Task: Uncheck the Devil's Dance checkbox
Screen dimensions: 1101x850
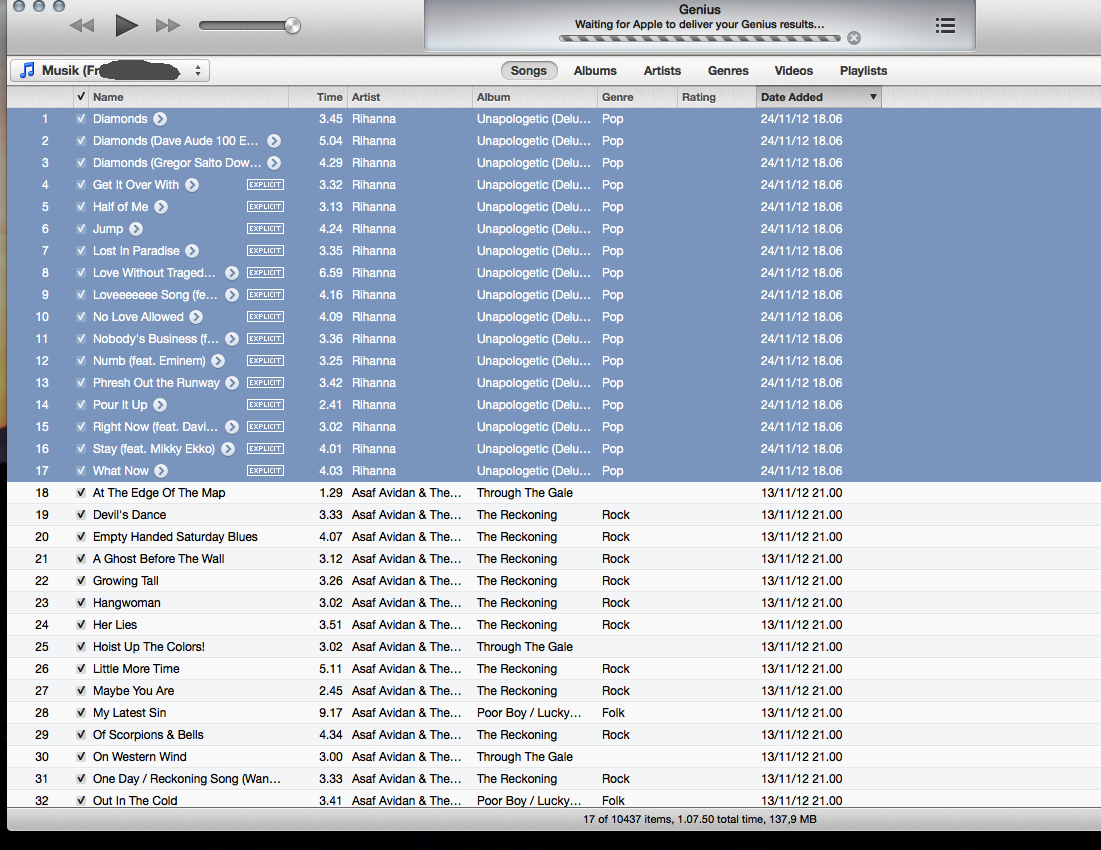Action: 81,514
